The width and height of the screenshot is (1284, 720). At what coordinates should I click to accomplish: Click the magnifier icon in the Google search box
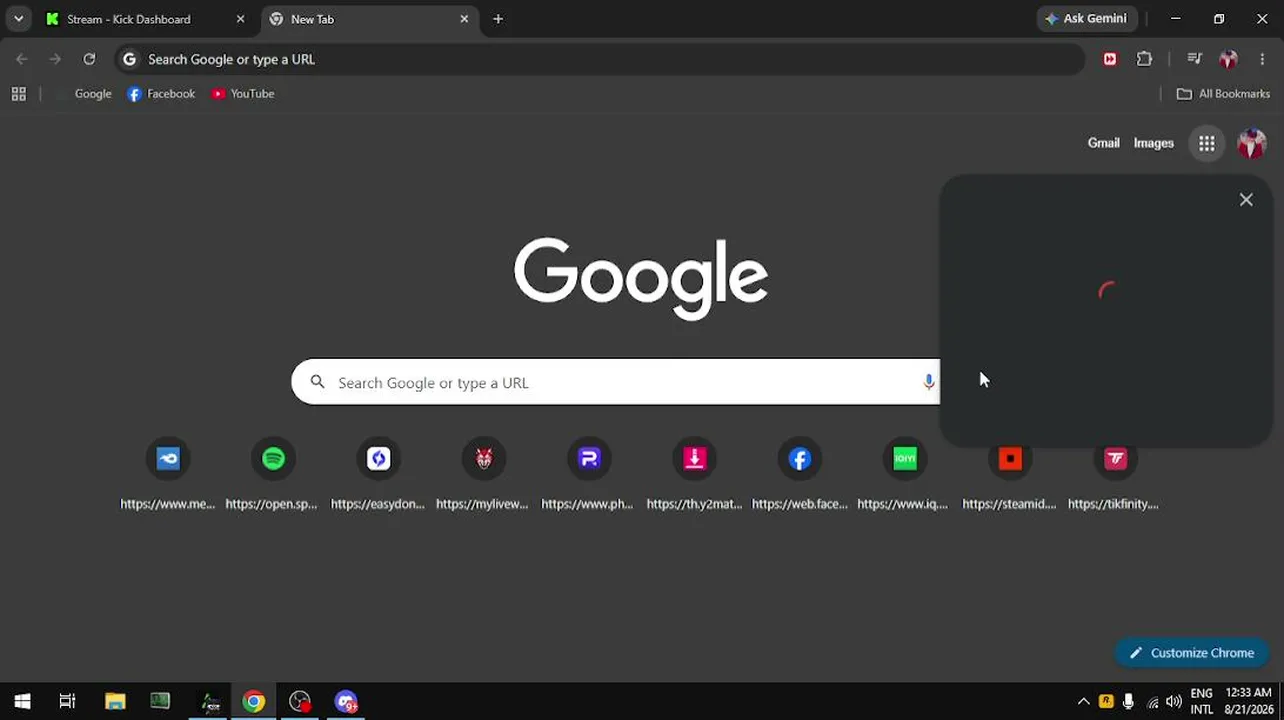click(318, 382)
